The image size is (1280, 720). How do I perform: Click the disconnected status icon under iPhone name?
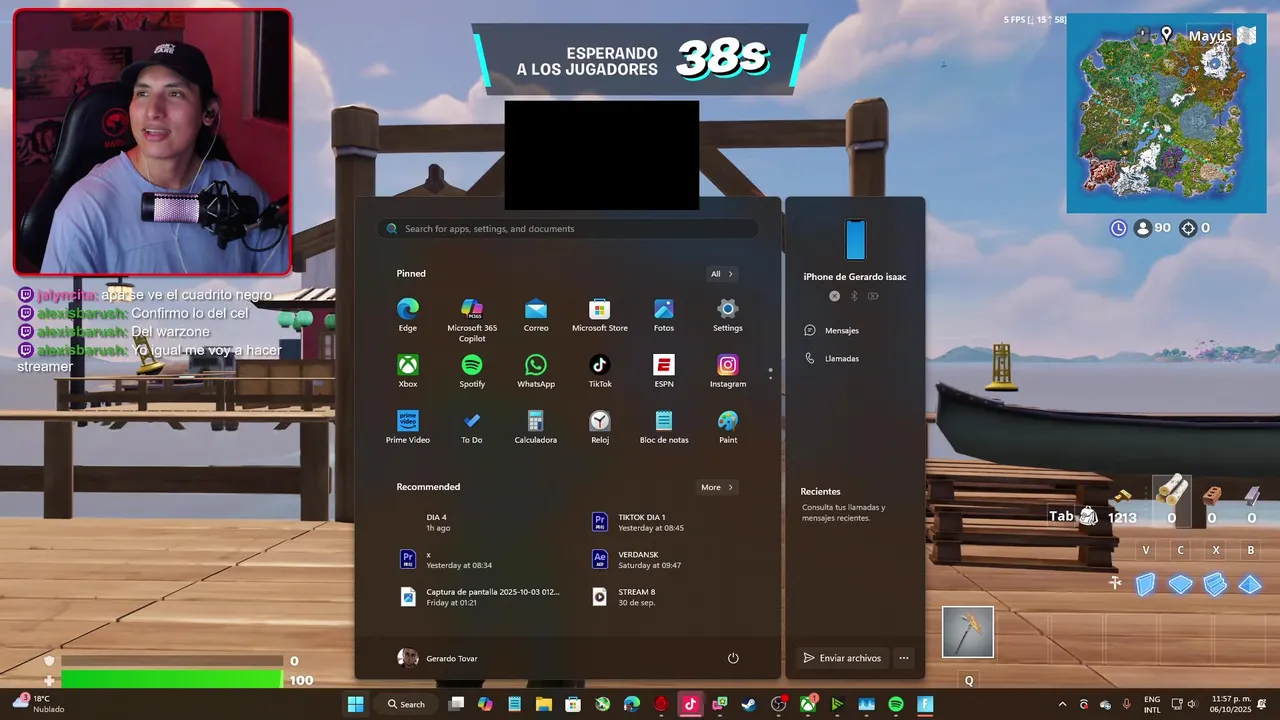point(834,296)
